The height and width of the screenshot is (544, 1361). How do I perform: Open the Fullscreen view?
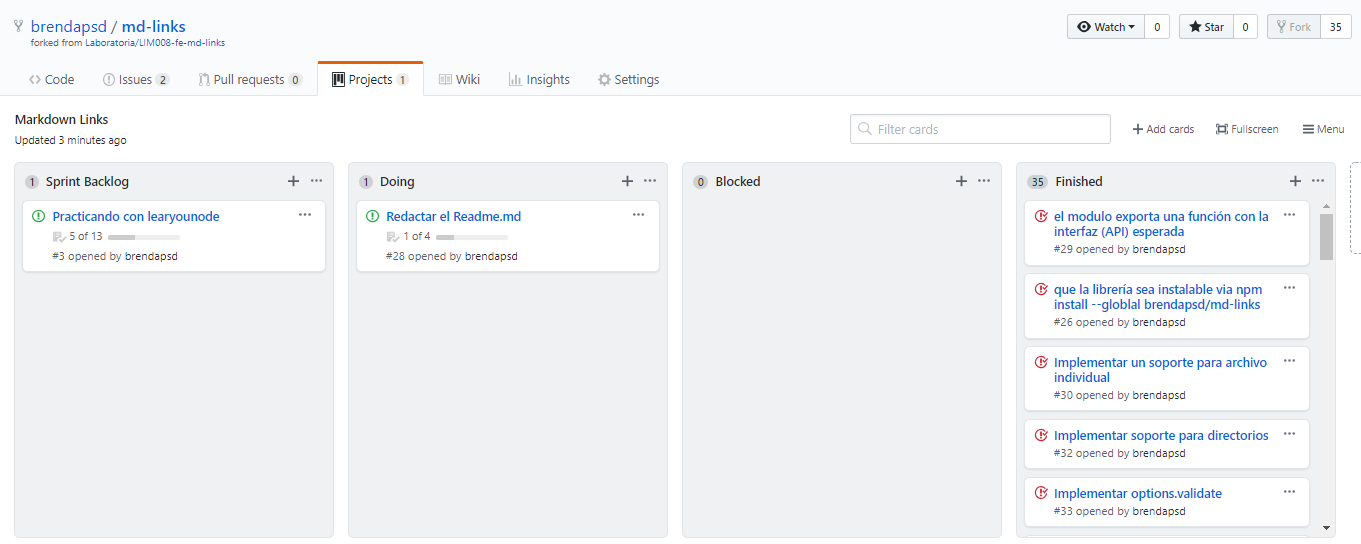1247,129
